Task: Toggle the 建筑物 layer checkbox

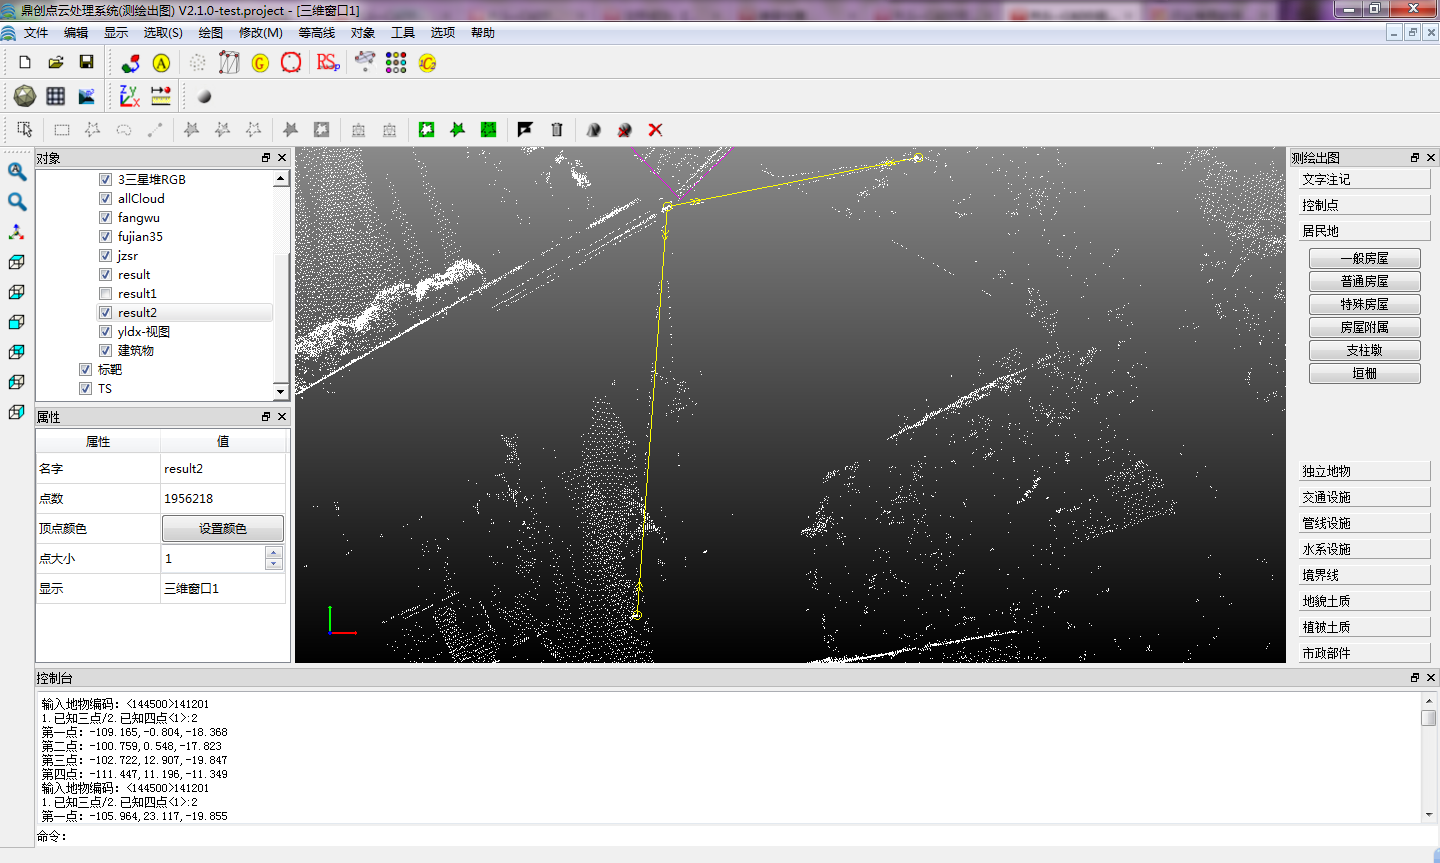Action: point(105,351)
